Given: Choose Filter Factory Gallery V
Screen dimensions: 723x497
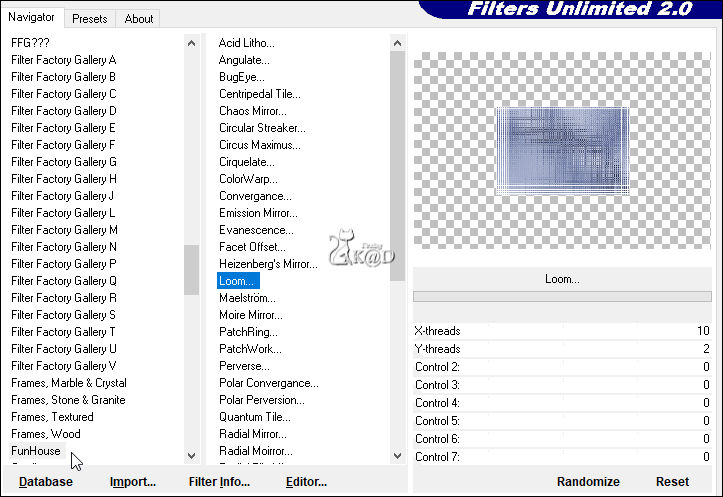Looking at the screenshot, I should 64,366.
